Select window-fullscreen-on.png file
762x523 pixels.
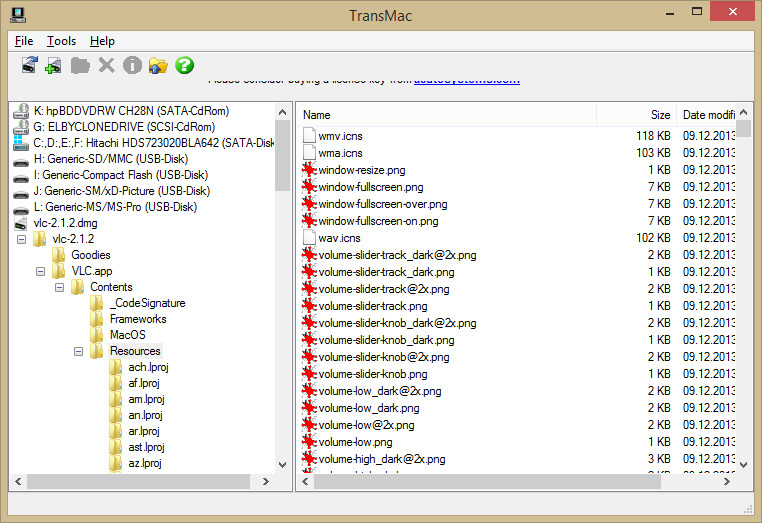378,221
